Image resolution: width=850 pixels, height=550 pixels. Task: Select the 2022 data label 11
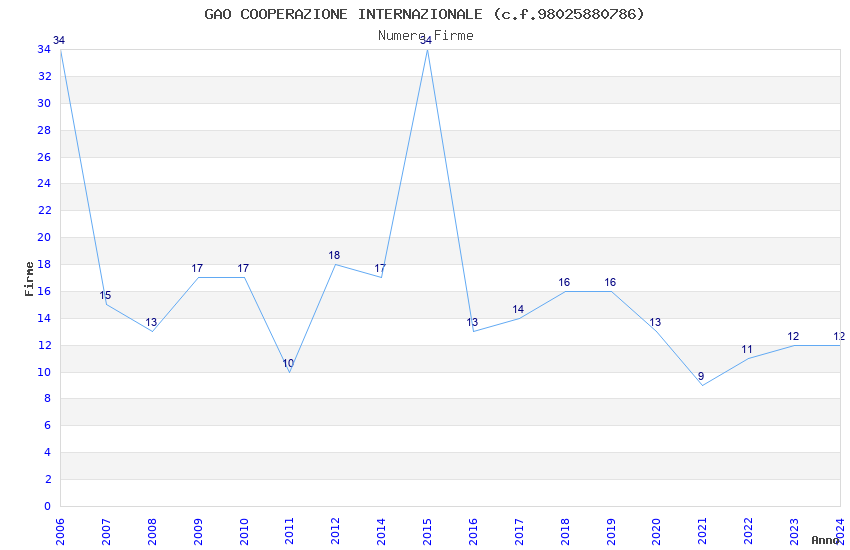coord(747,350)
